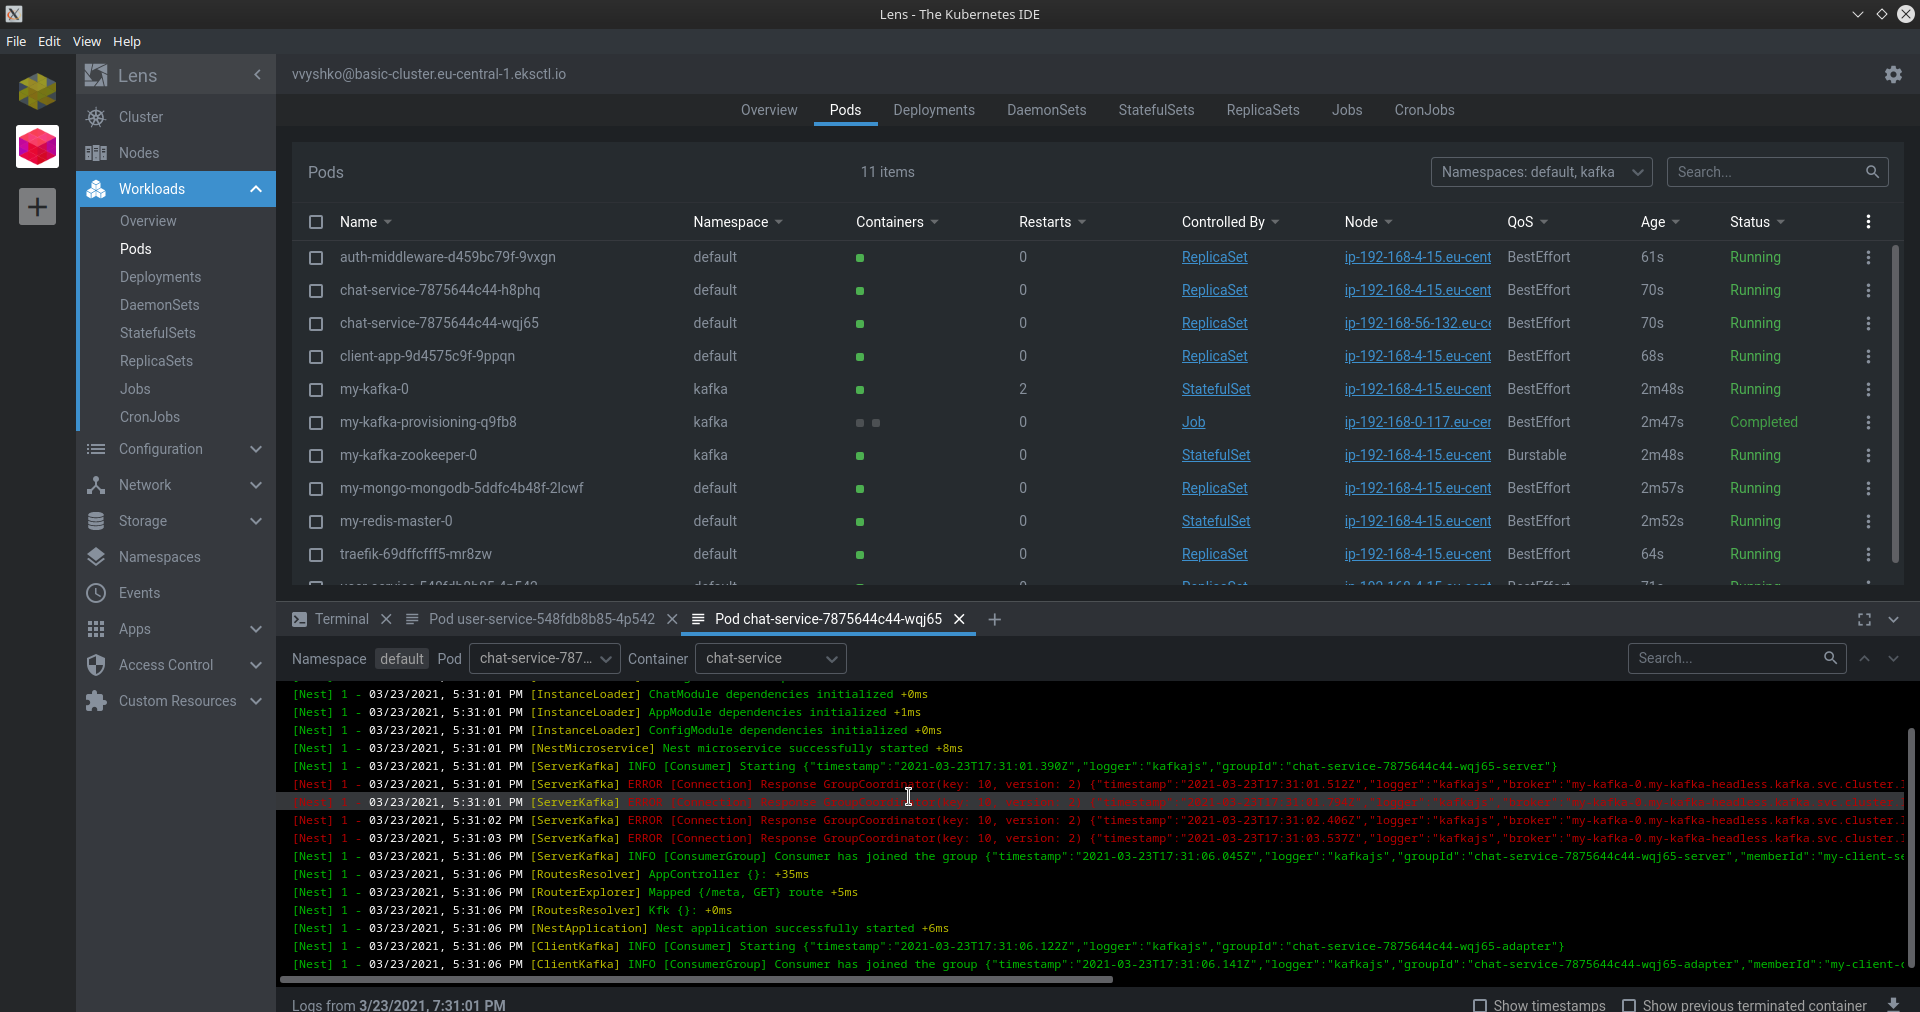This screenshot has height=1012, width=1920.
Task: Click the yellow cube cluster icon
Action: click(37, 92)
